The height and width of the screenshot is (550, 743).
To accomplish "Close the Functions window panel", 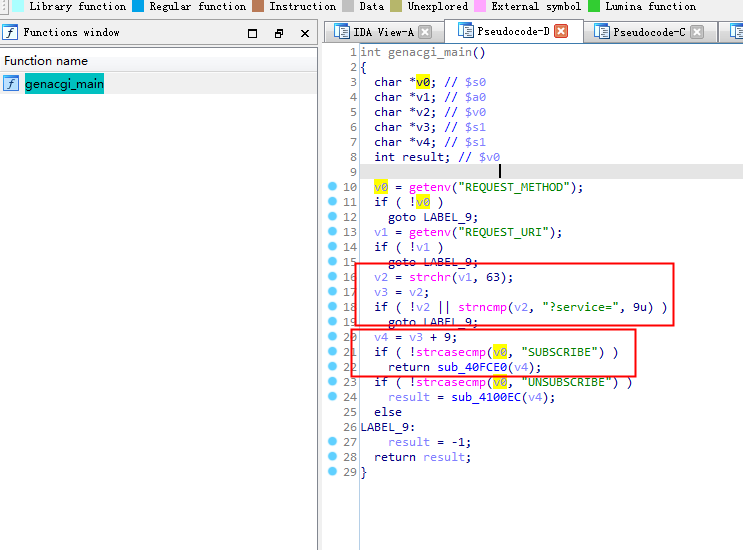I will click(304, 33).
